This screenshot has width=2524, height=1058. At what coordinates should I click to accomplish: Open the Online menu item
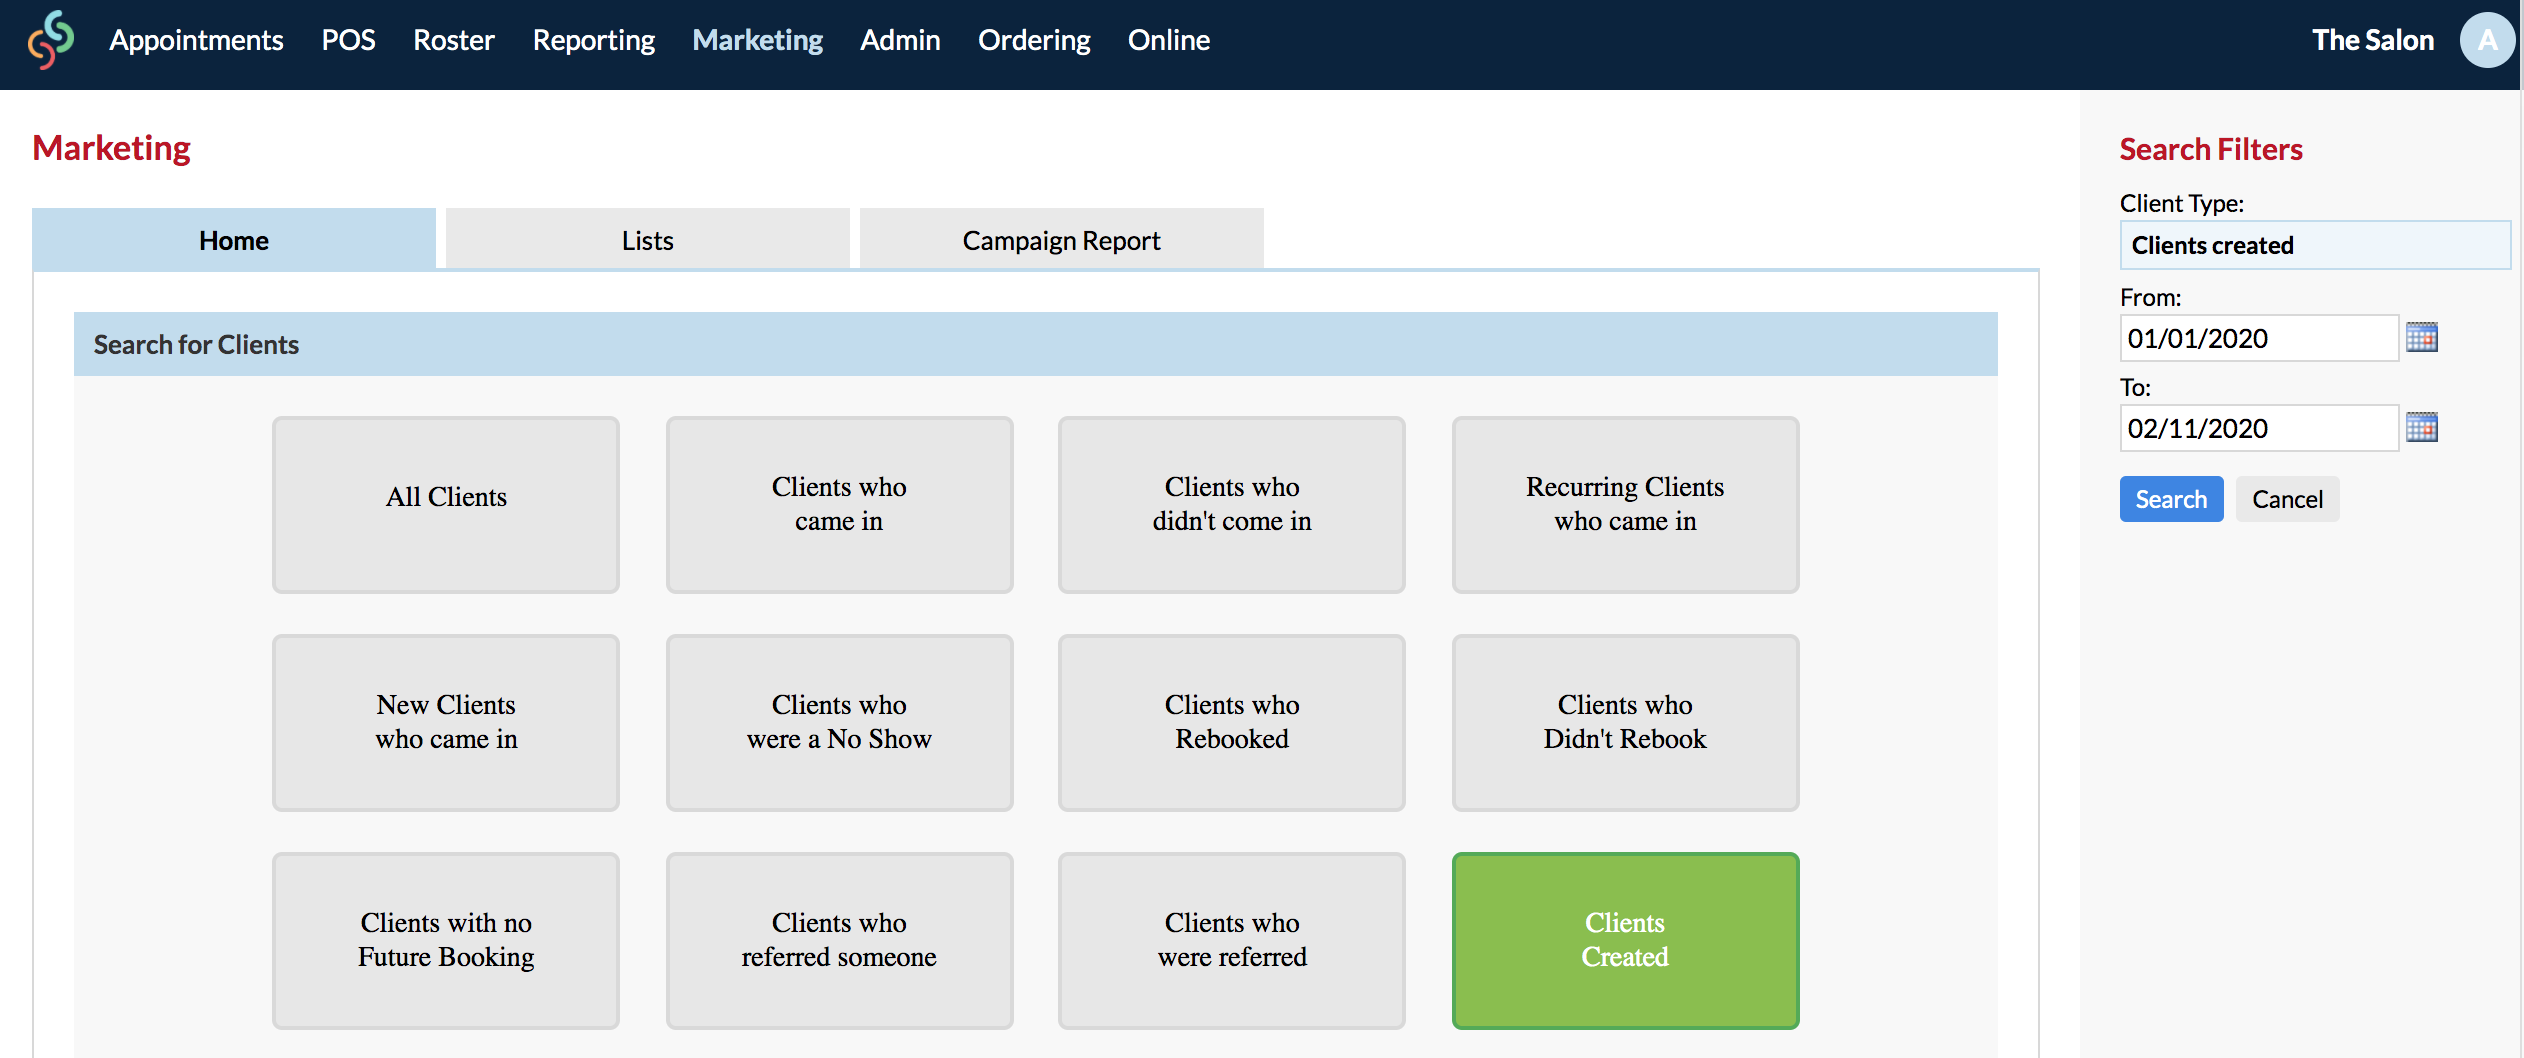1169,40
